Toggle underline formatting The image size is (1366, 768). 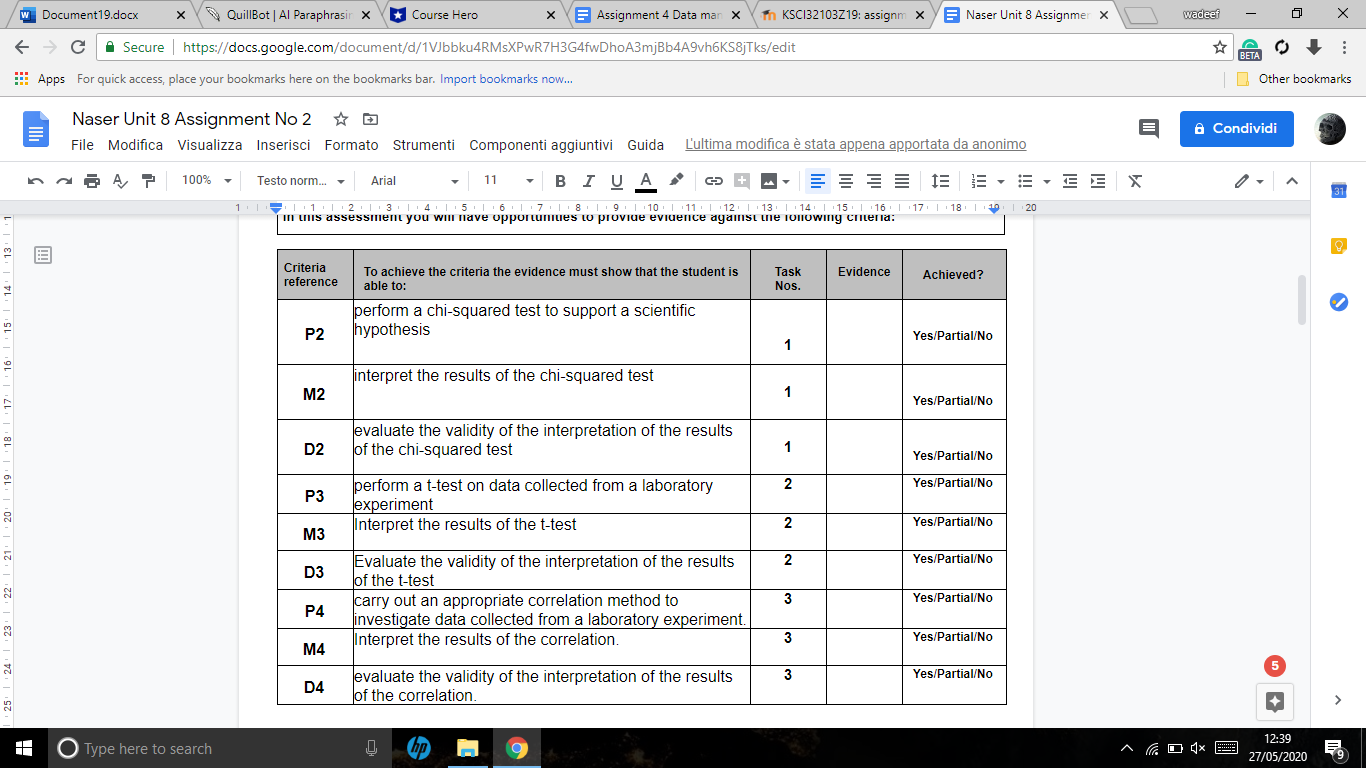[x=616, y=181]
